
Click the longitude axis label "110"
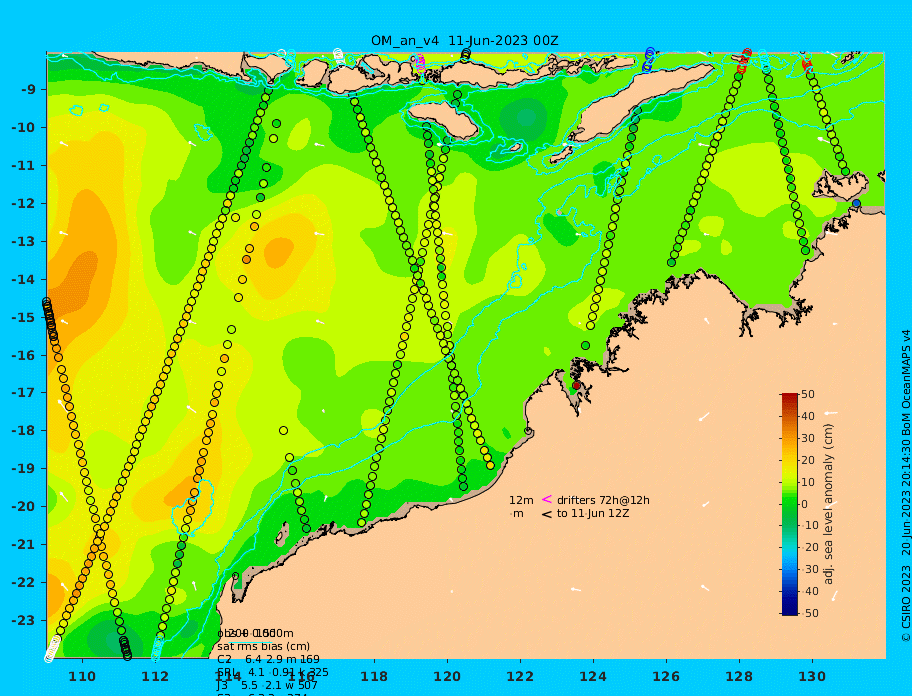(82, 676)
